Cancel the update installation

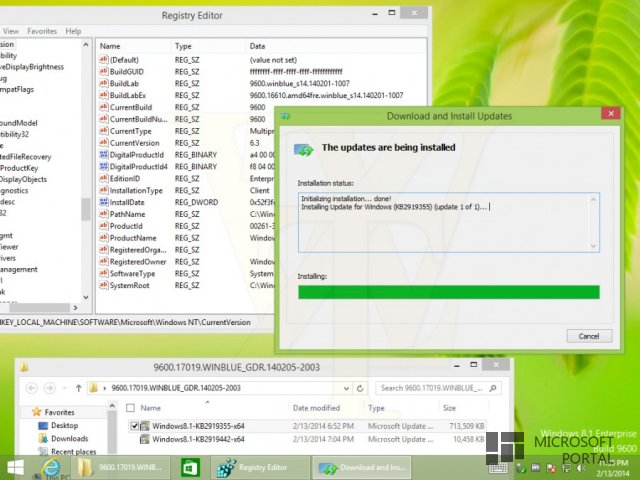click(x=589, y=336)
